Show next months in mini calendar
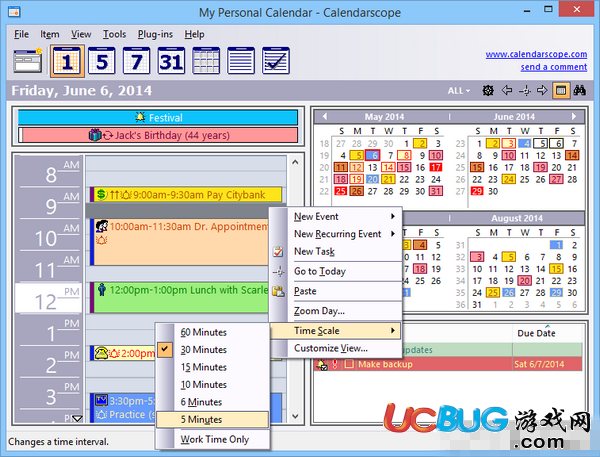 pyautogui.click(x=574, y=116)
